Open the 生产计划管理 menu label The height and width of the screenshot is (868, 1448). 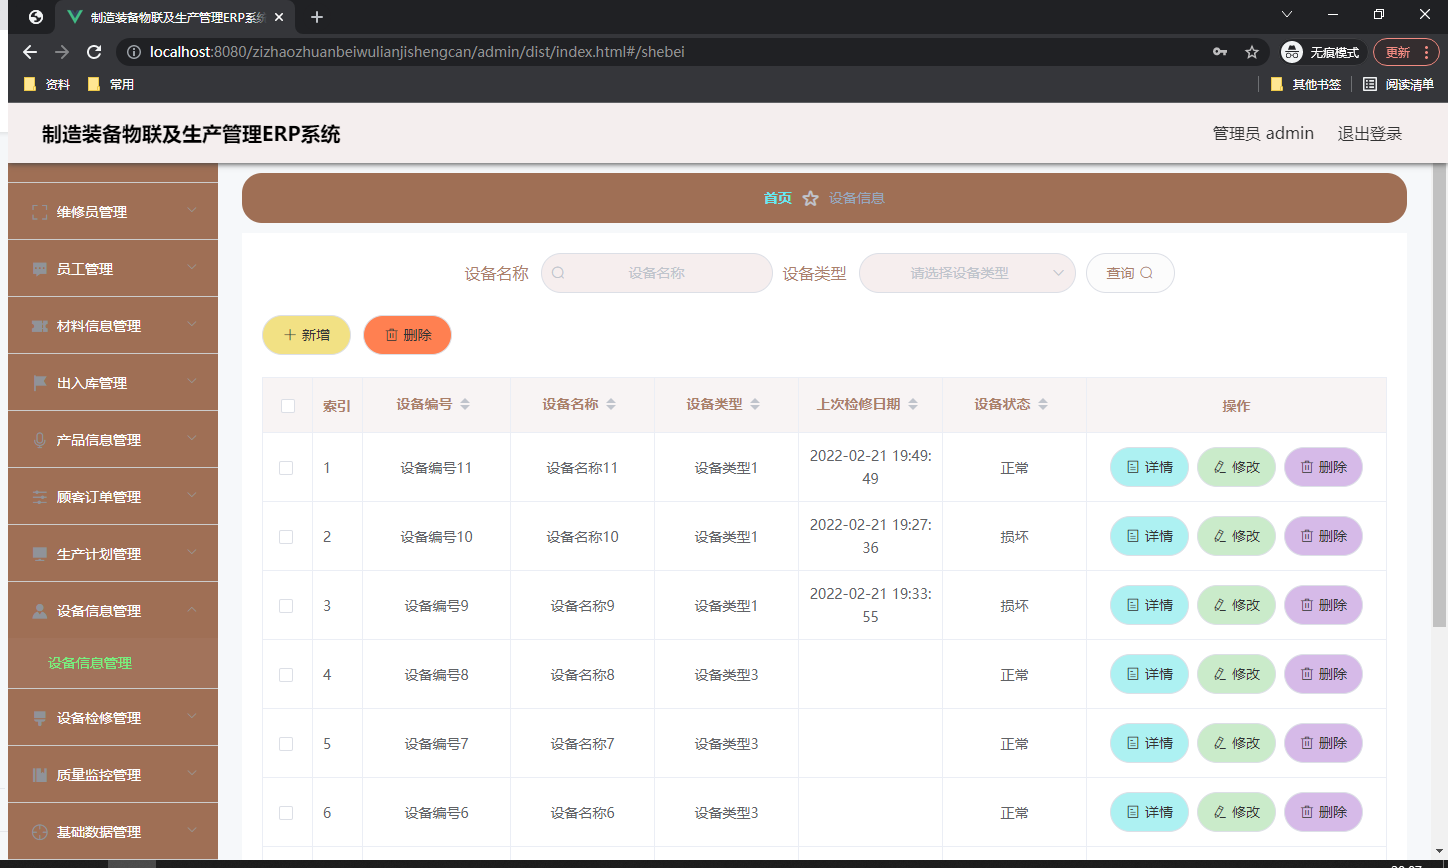[99, 554]
